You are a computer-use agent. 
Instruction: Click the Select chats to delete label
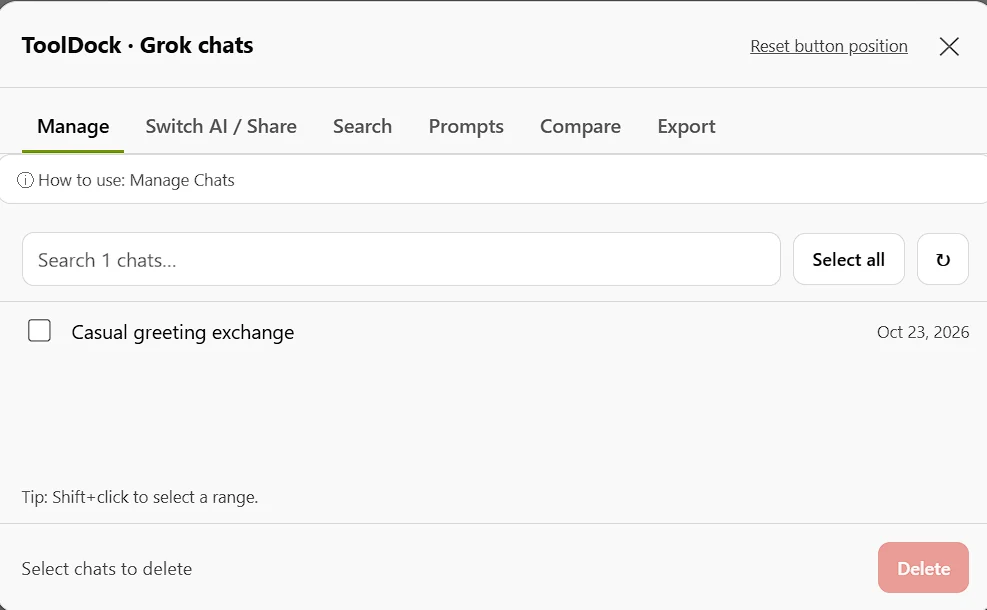107,568
